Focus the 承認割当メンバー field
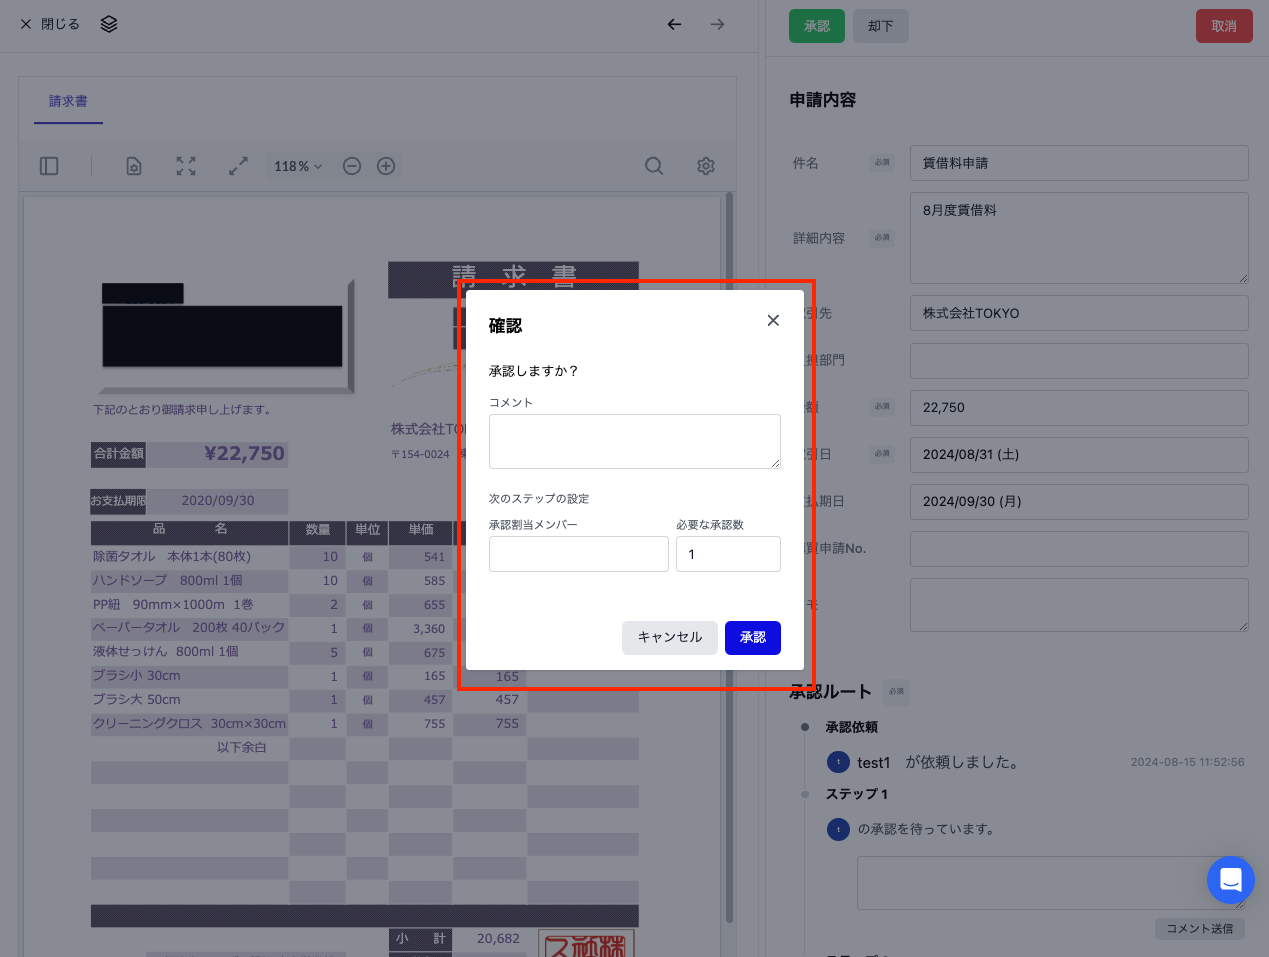This screenshot has height=957, width=1269. click(578, 554)
